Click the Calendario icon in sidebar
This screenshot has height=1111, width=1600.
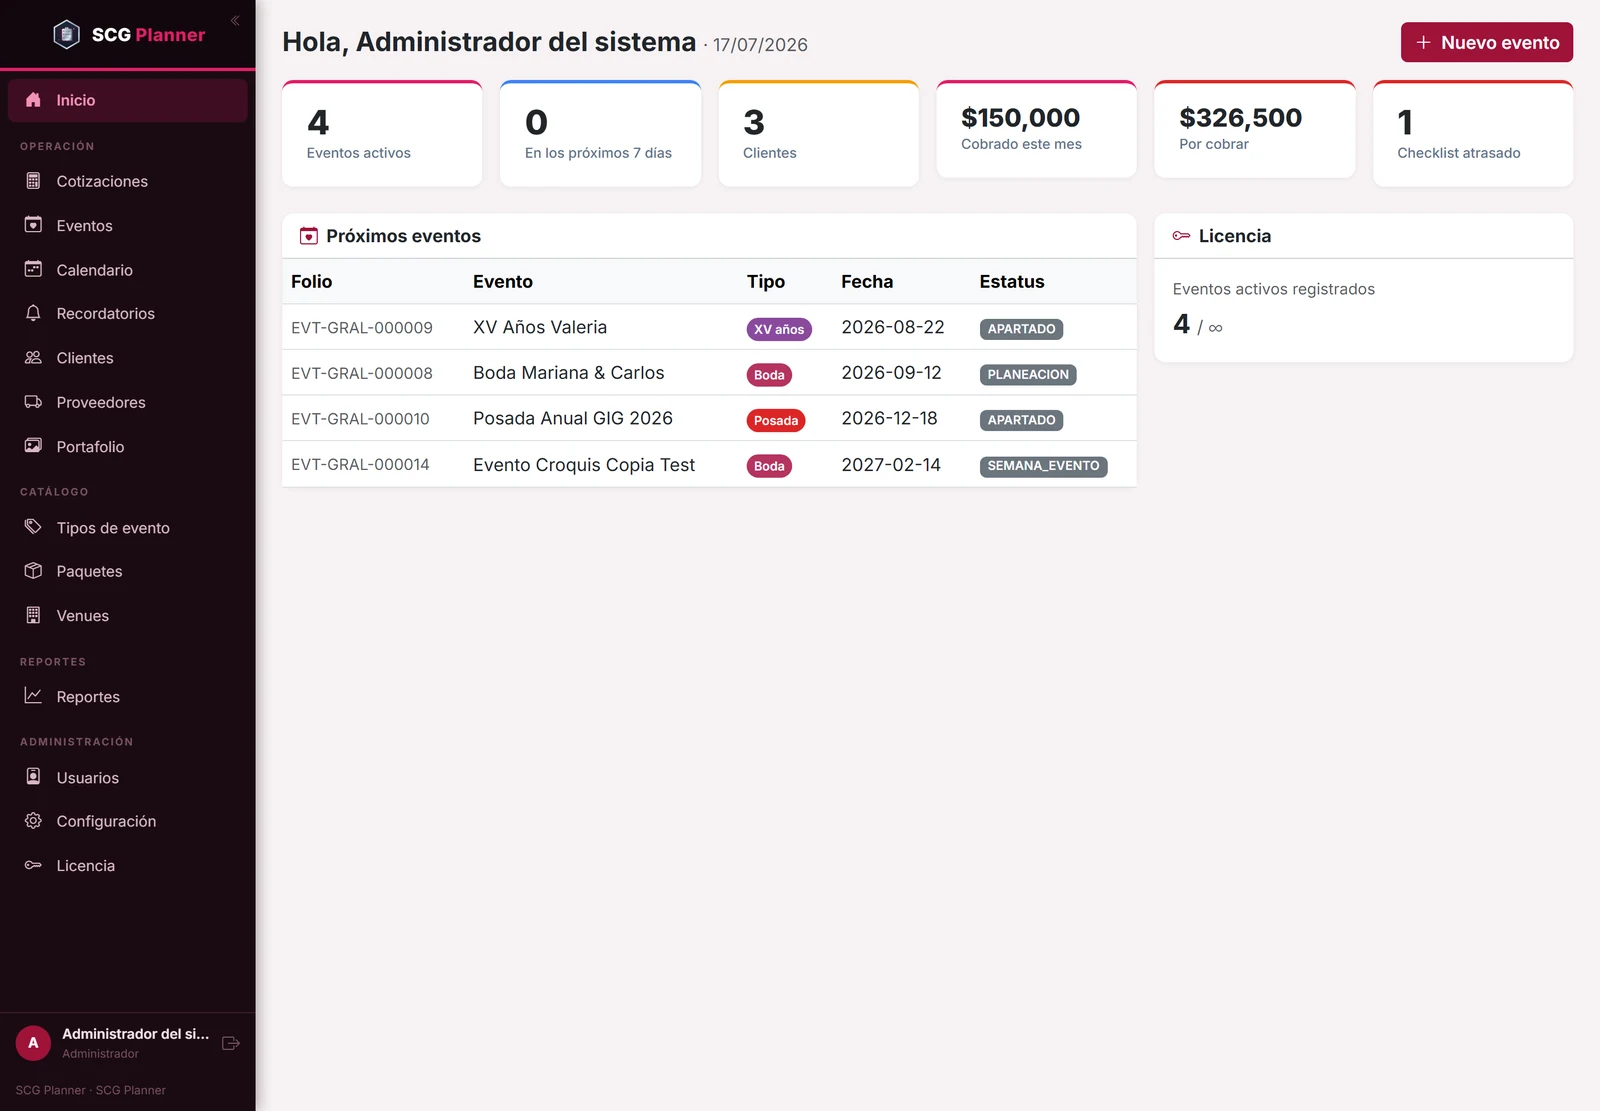(33, 269)
